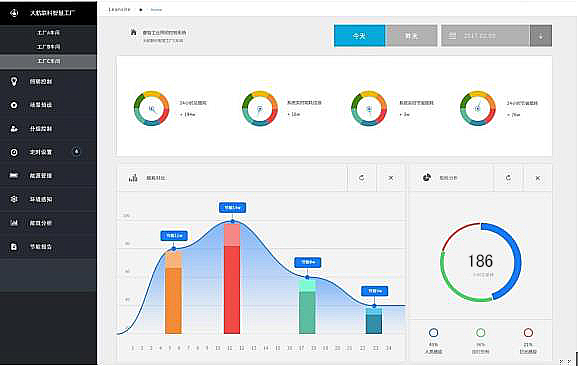Open the gear icon sidebar item

[x=14, y=199]
